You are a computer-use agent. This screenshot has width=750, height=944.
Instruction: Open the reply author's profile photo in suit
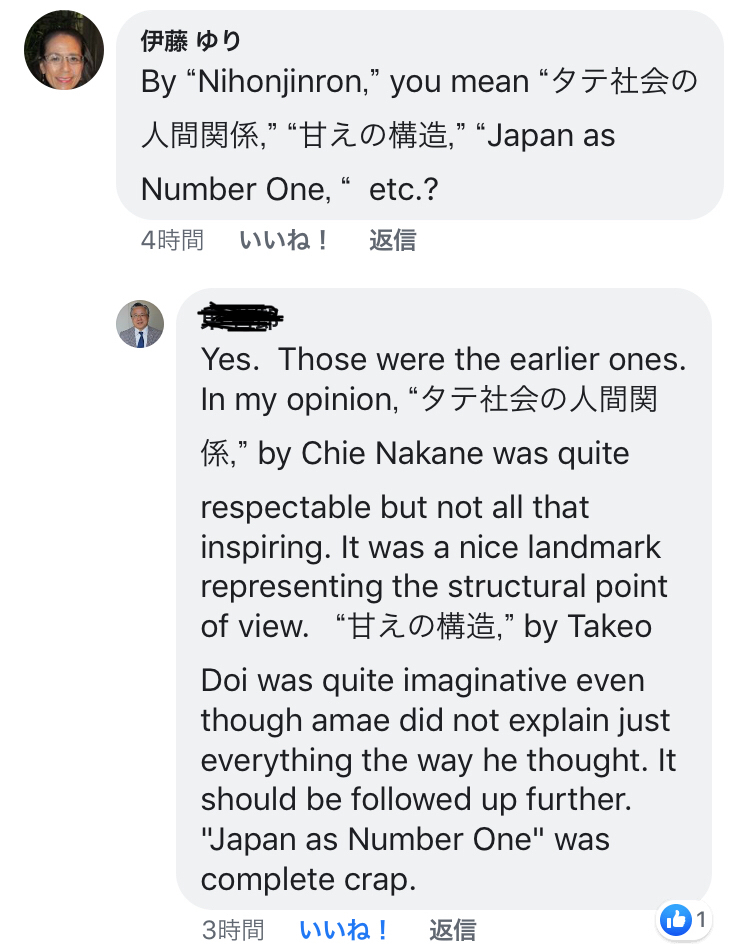pos(140,324)
